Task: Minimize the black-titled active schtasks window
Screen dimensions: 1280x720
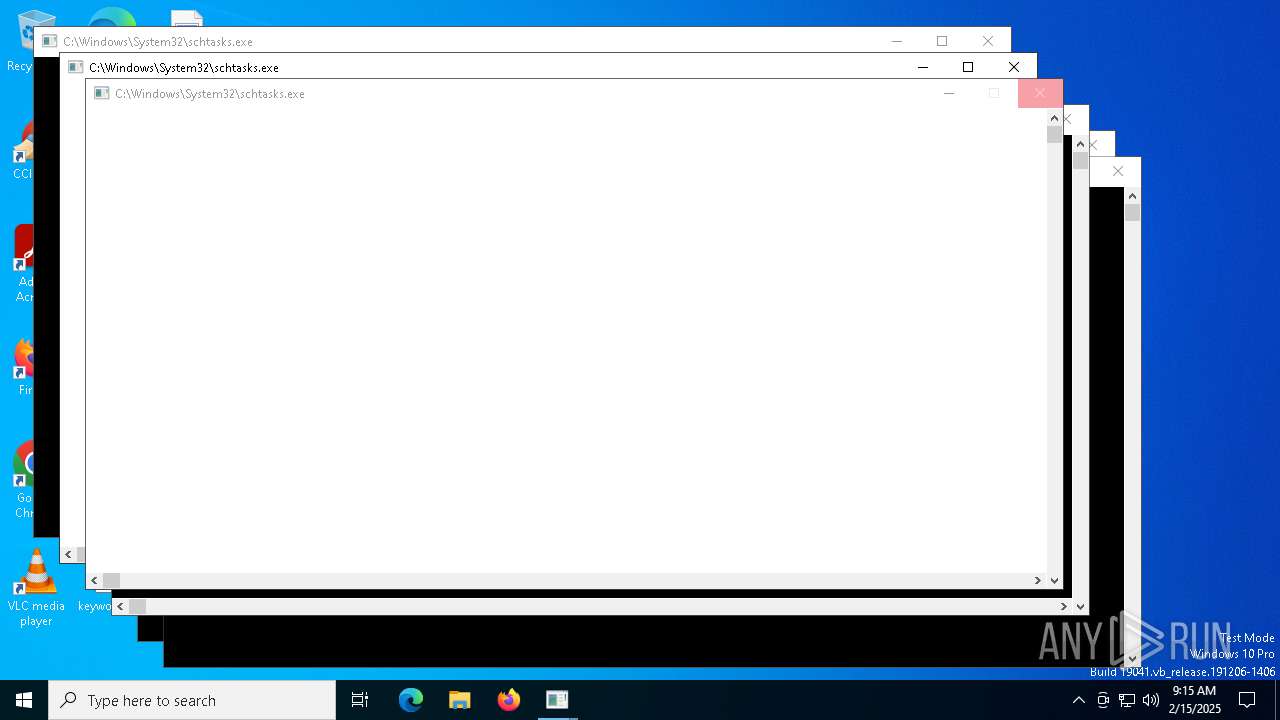Action: point(923,67)
